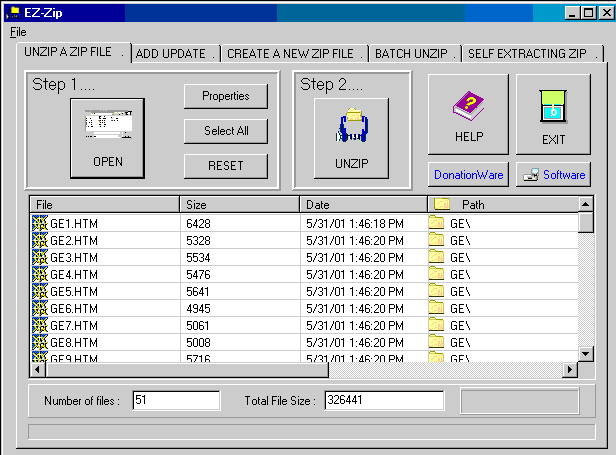
Task: Click the size value 5476
Action: pyautogui.click(x=198, y=275)
